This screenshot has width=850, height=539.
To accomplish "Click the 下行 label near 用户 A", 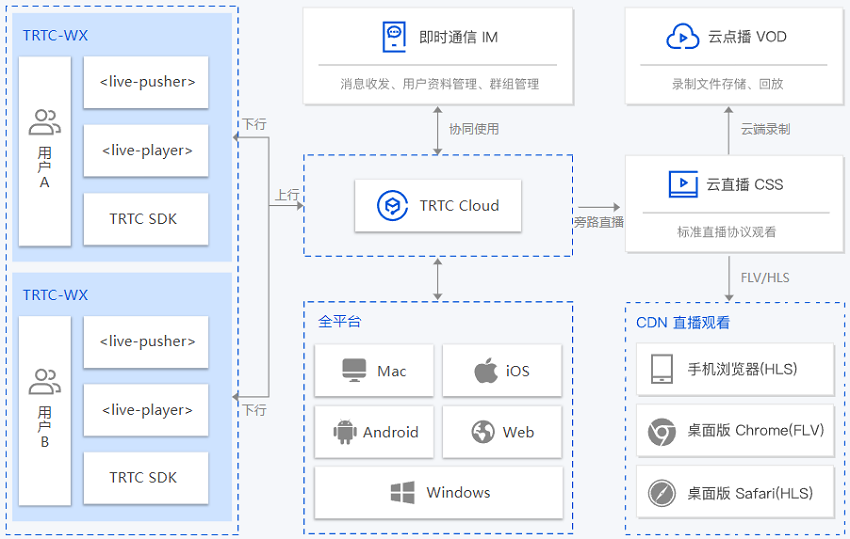I will coord(254,124).
